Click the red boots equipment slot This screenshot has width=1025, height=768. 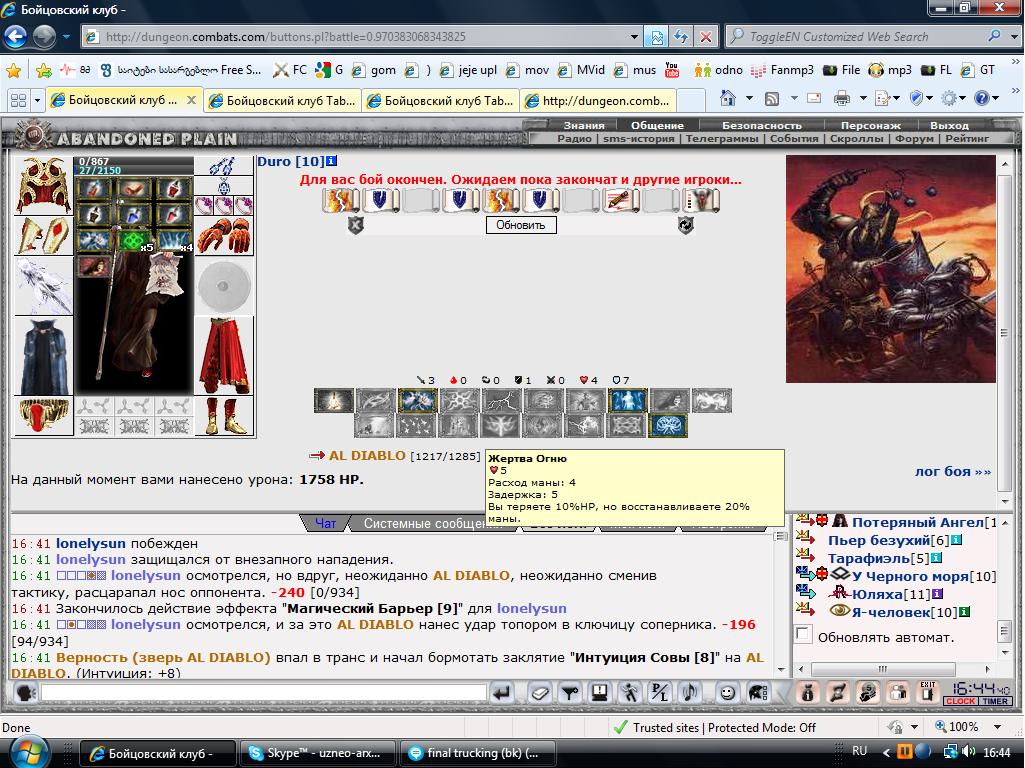[224, 416]
